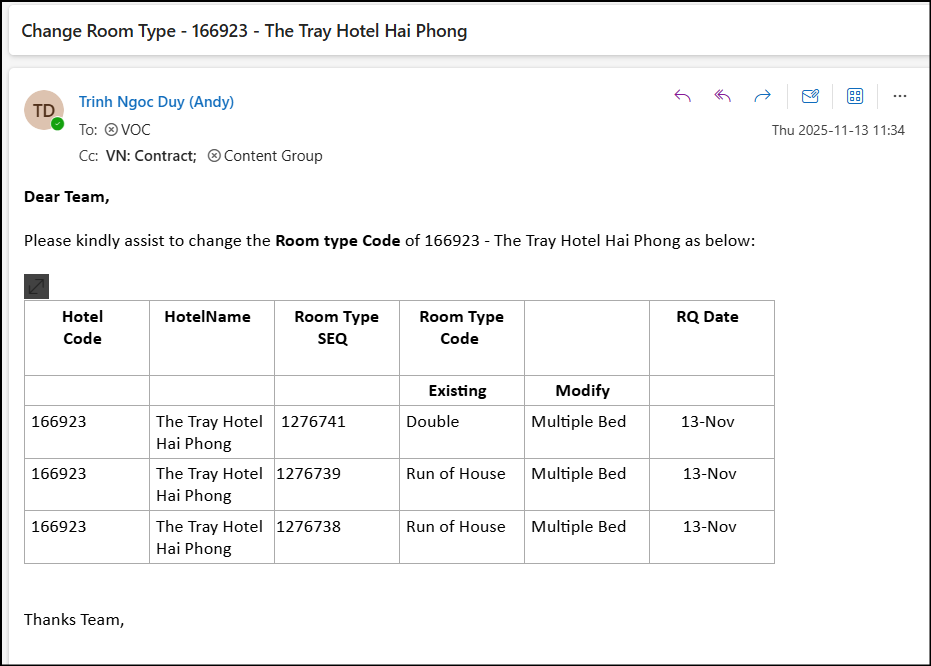The image size is (931, 666).
Task: Expand the table with the diagonal-arrows icon
Action: coord(36,286)
